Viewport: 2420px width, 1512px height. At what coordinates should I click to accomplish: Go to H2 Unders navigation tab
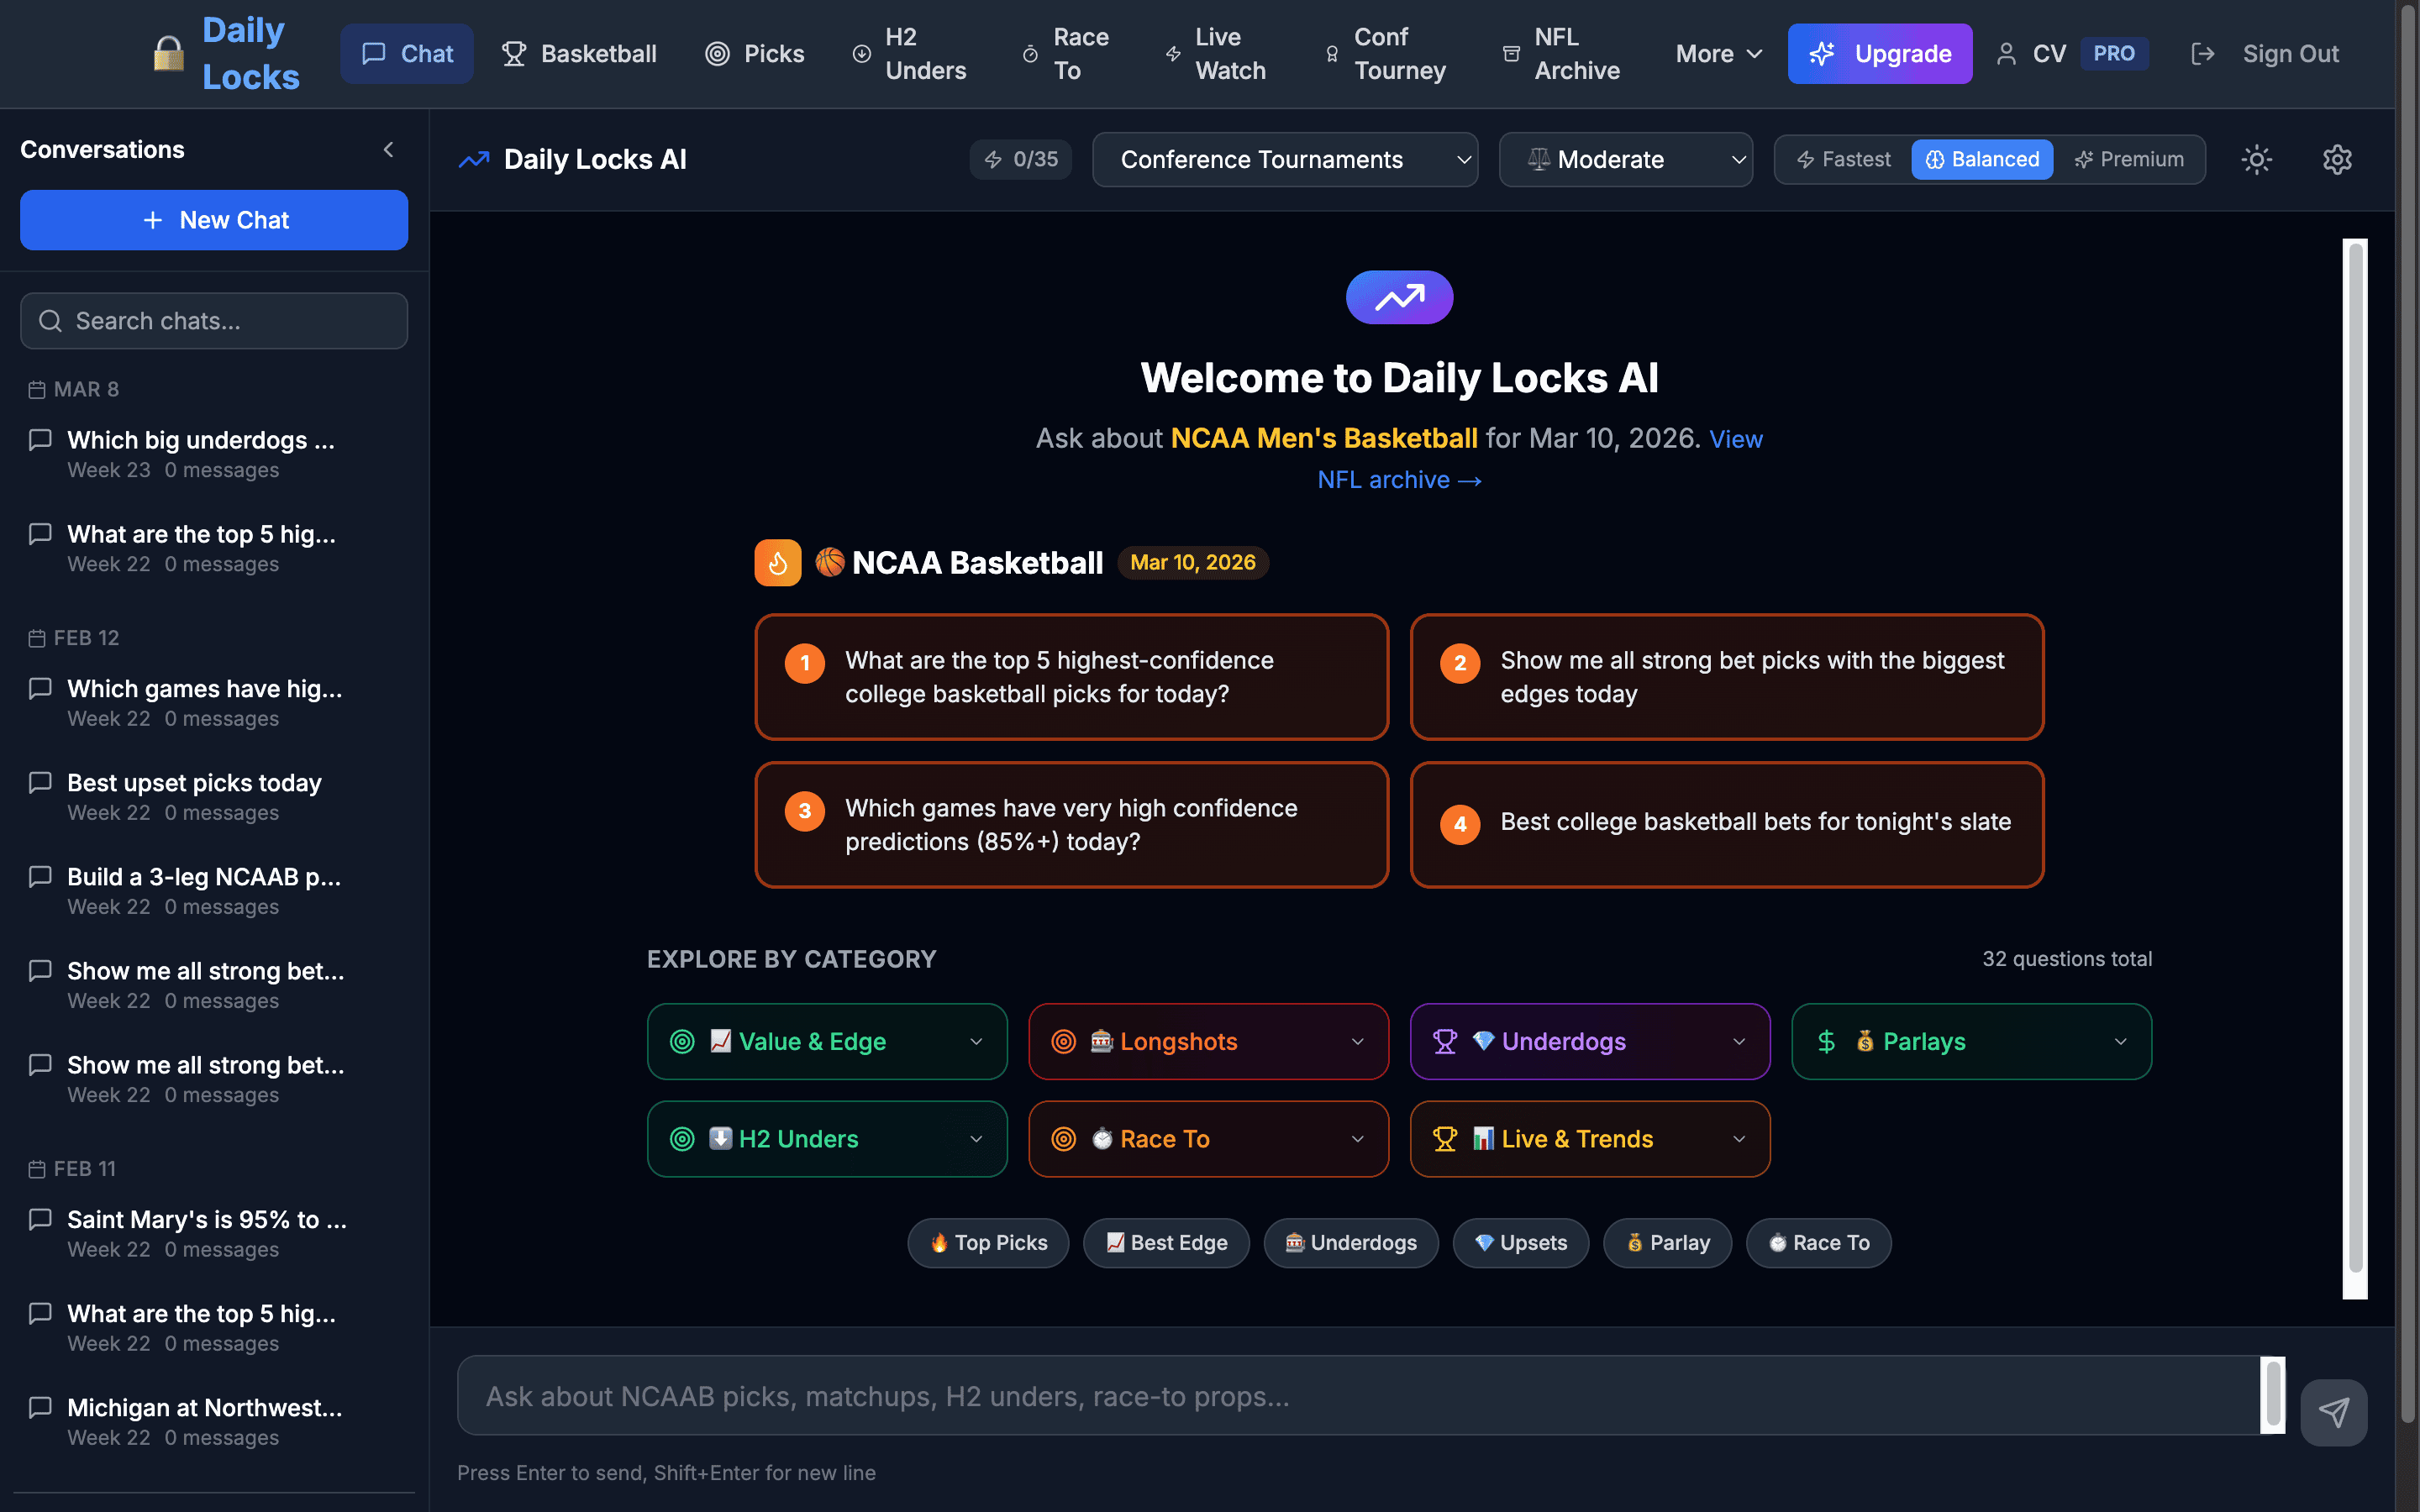[909, 54]
